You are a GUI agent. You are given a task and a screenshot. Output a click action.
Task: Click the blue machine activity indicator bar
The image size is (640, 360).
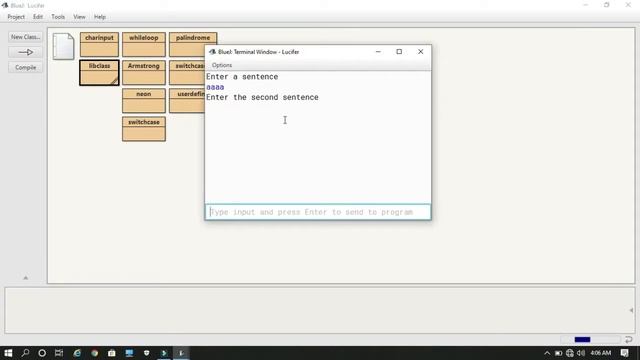pyautogui.click(x=582, y=340)
